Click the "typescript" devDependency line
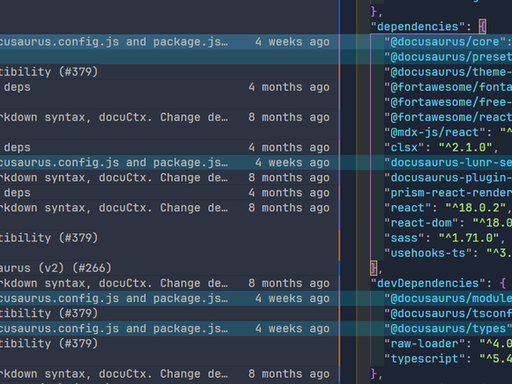The width and height of the screenshot is (512, 384). pyautogui.click(x=448, y=359)
